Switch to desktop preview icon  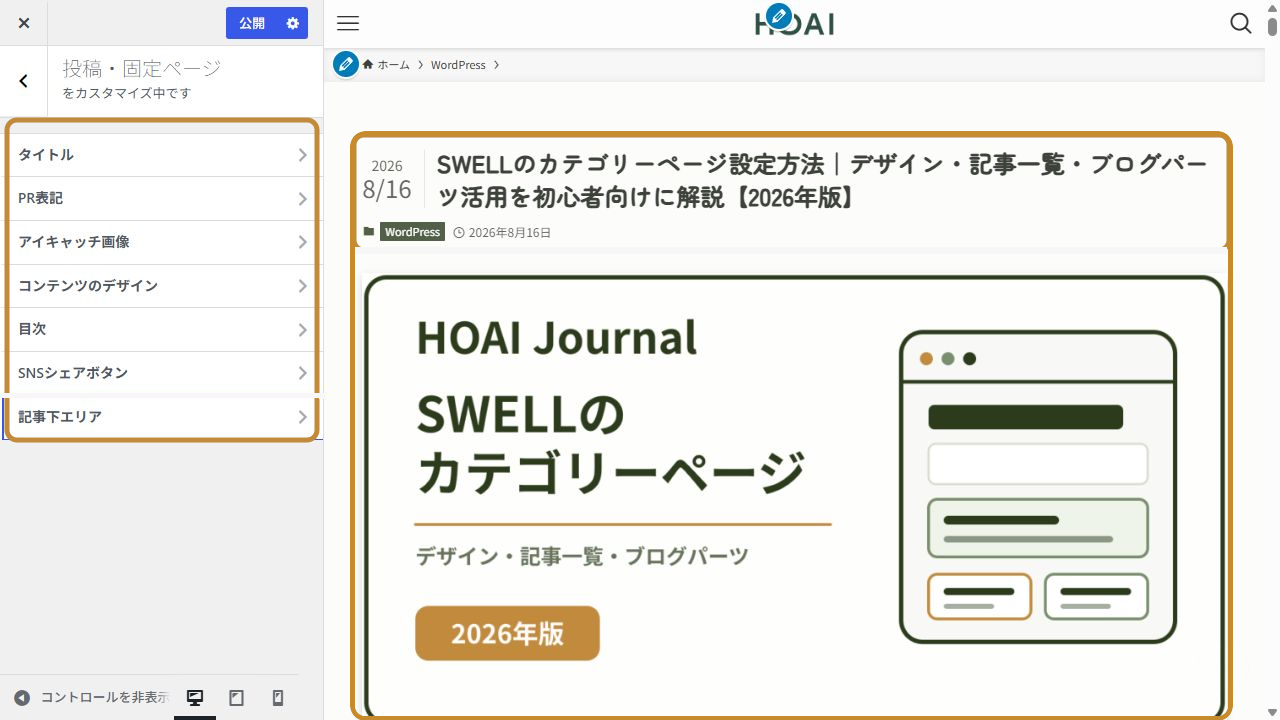[x=195, y=698]
